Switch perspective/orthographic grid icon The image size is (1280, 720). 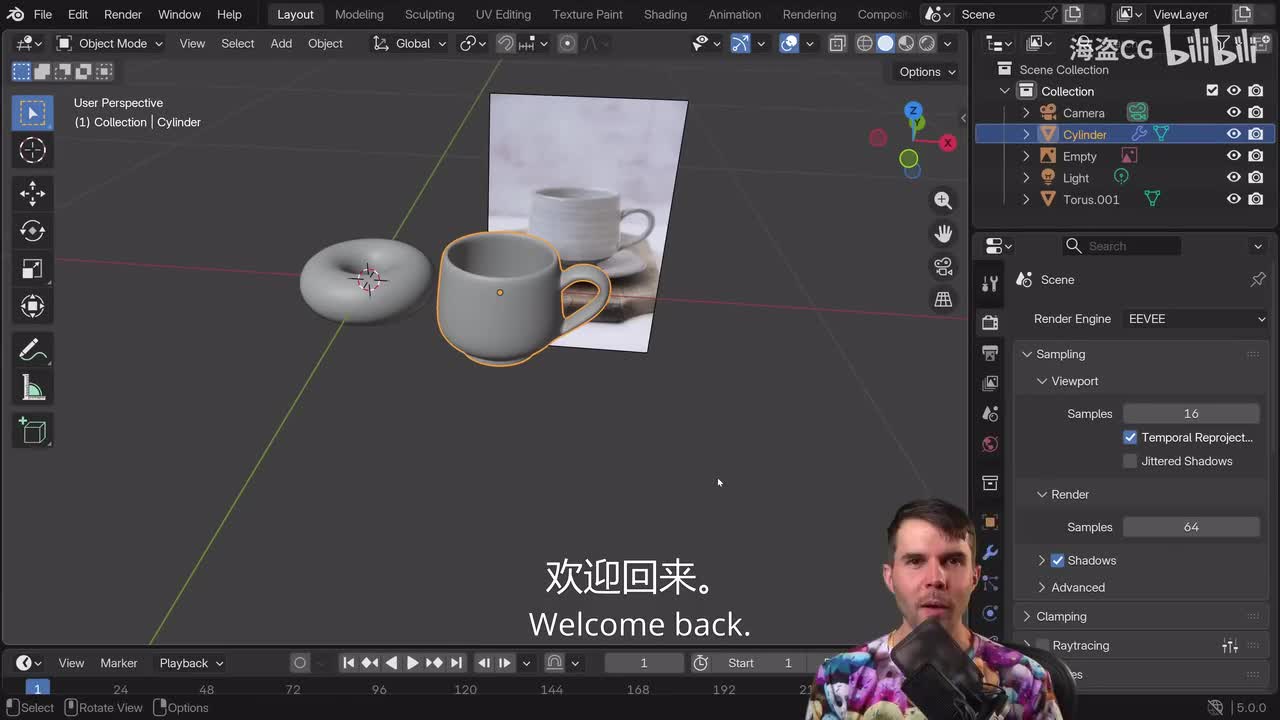[x=943, y=299]
